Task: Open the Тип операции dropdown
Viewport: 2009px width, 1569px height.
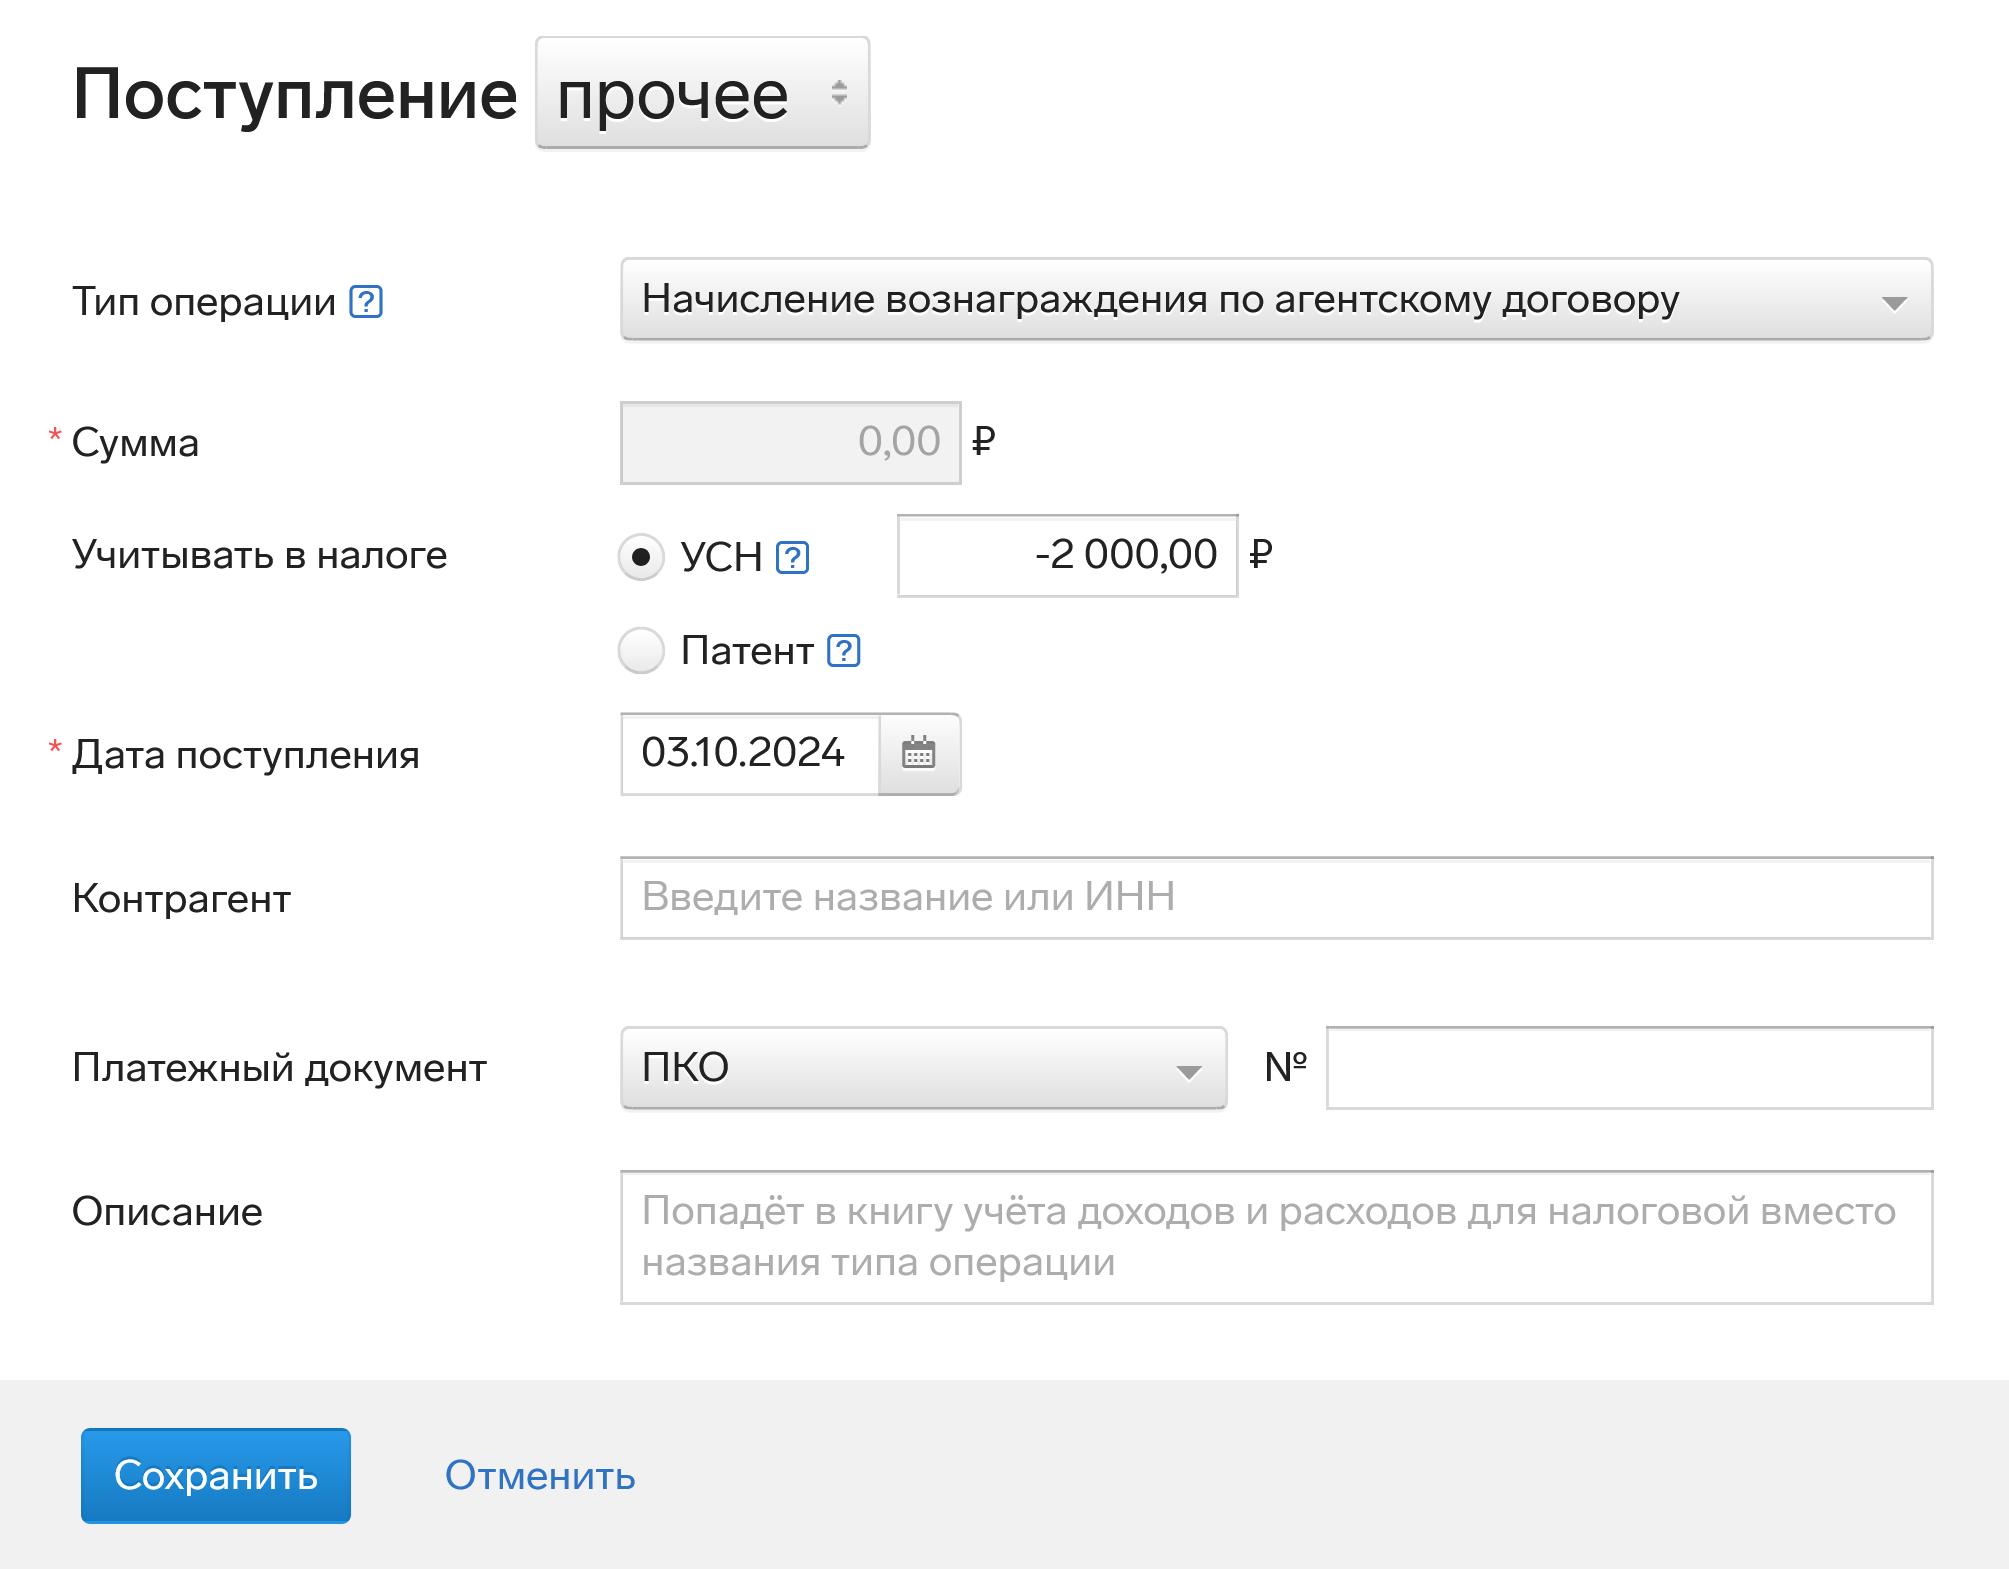Action: (x=1276, y=299)
